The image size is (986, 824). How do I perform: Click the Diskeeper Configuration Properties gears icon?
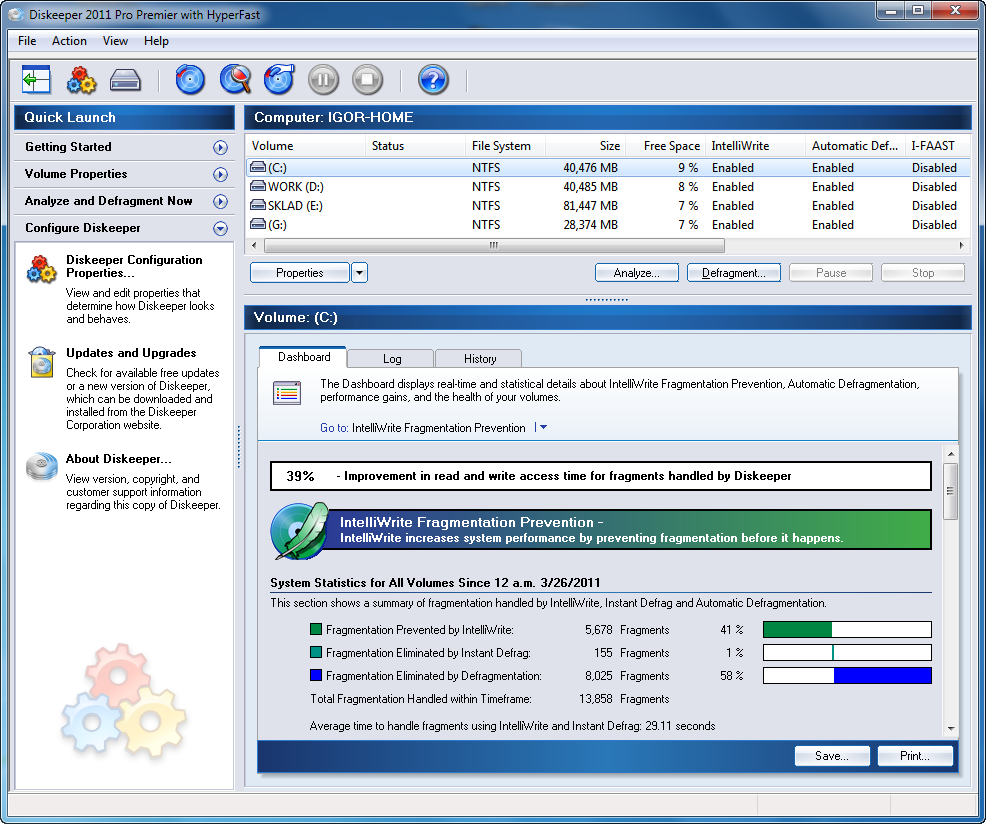[42, 269]
